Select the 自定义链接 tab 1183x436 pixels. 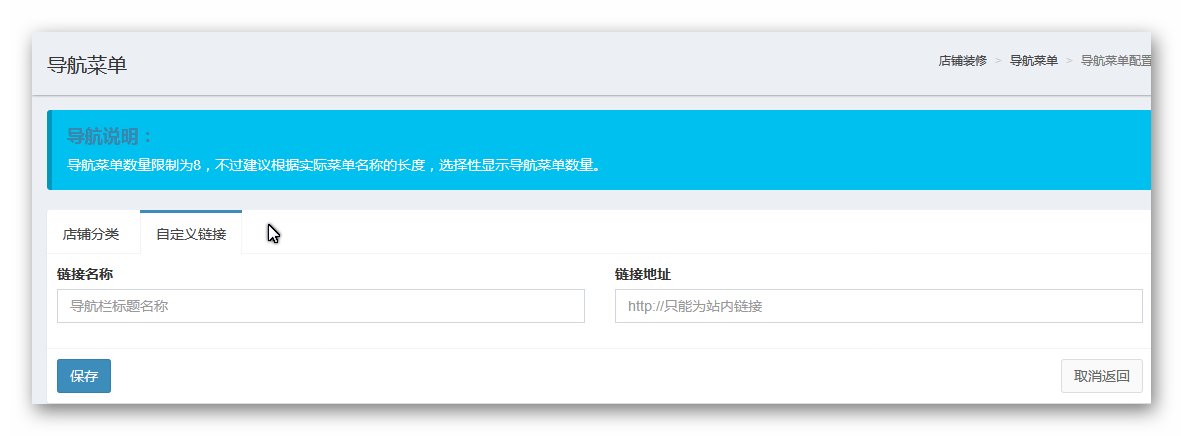191,234
